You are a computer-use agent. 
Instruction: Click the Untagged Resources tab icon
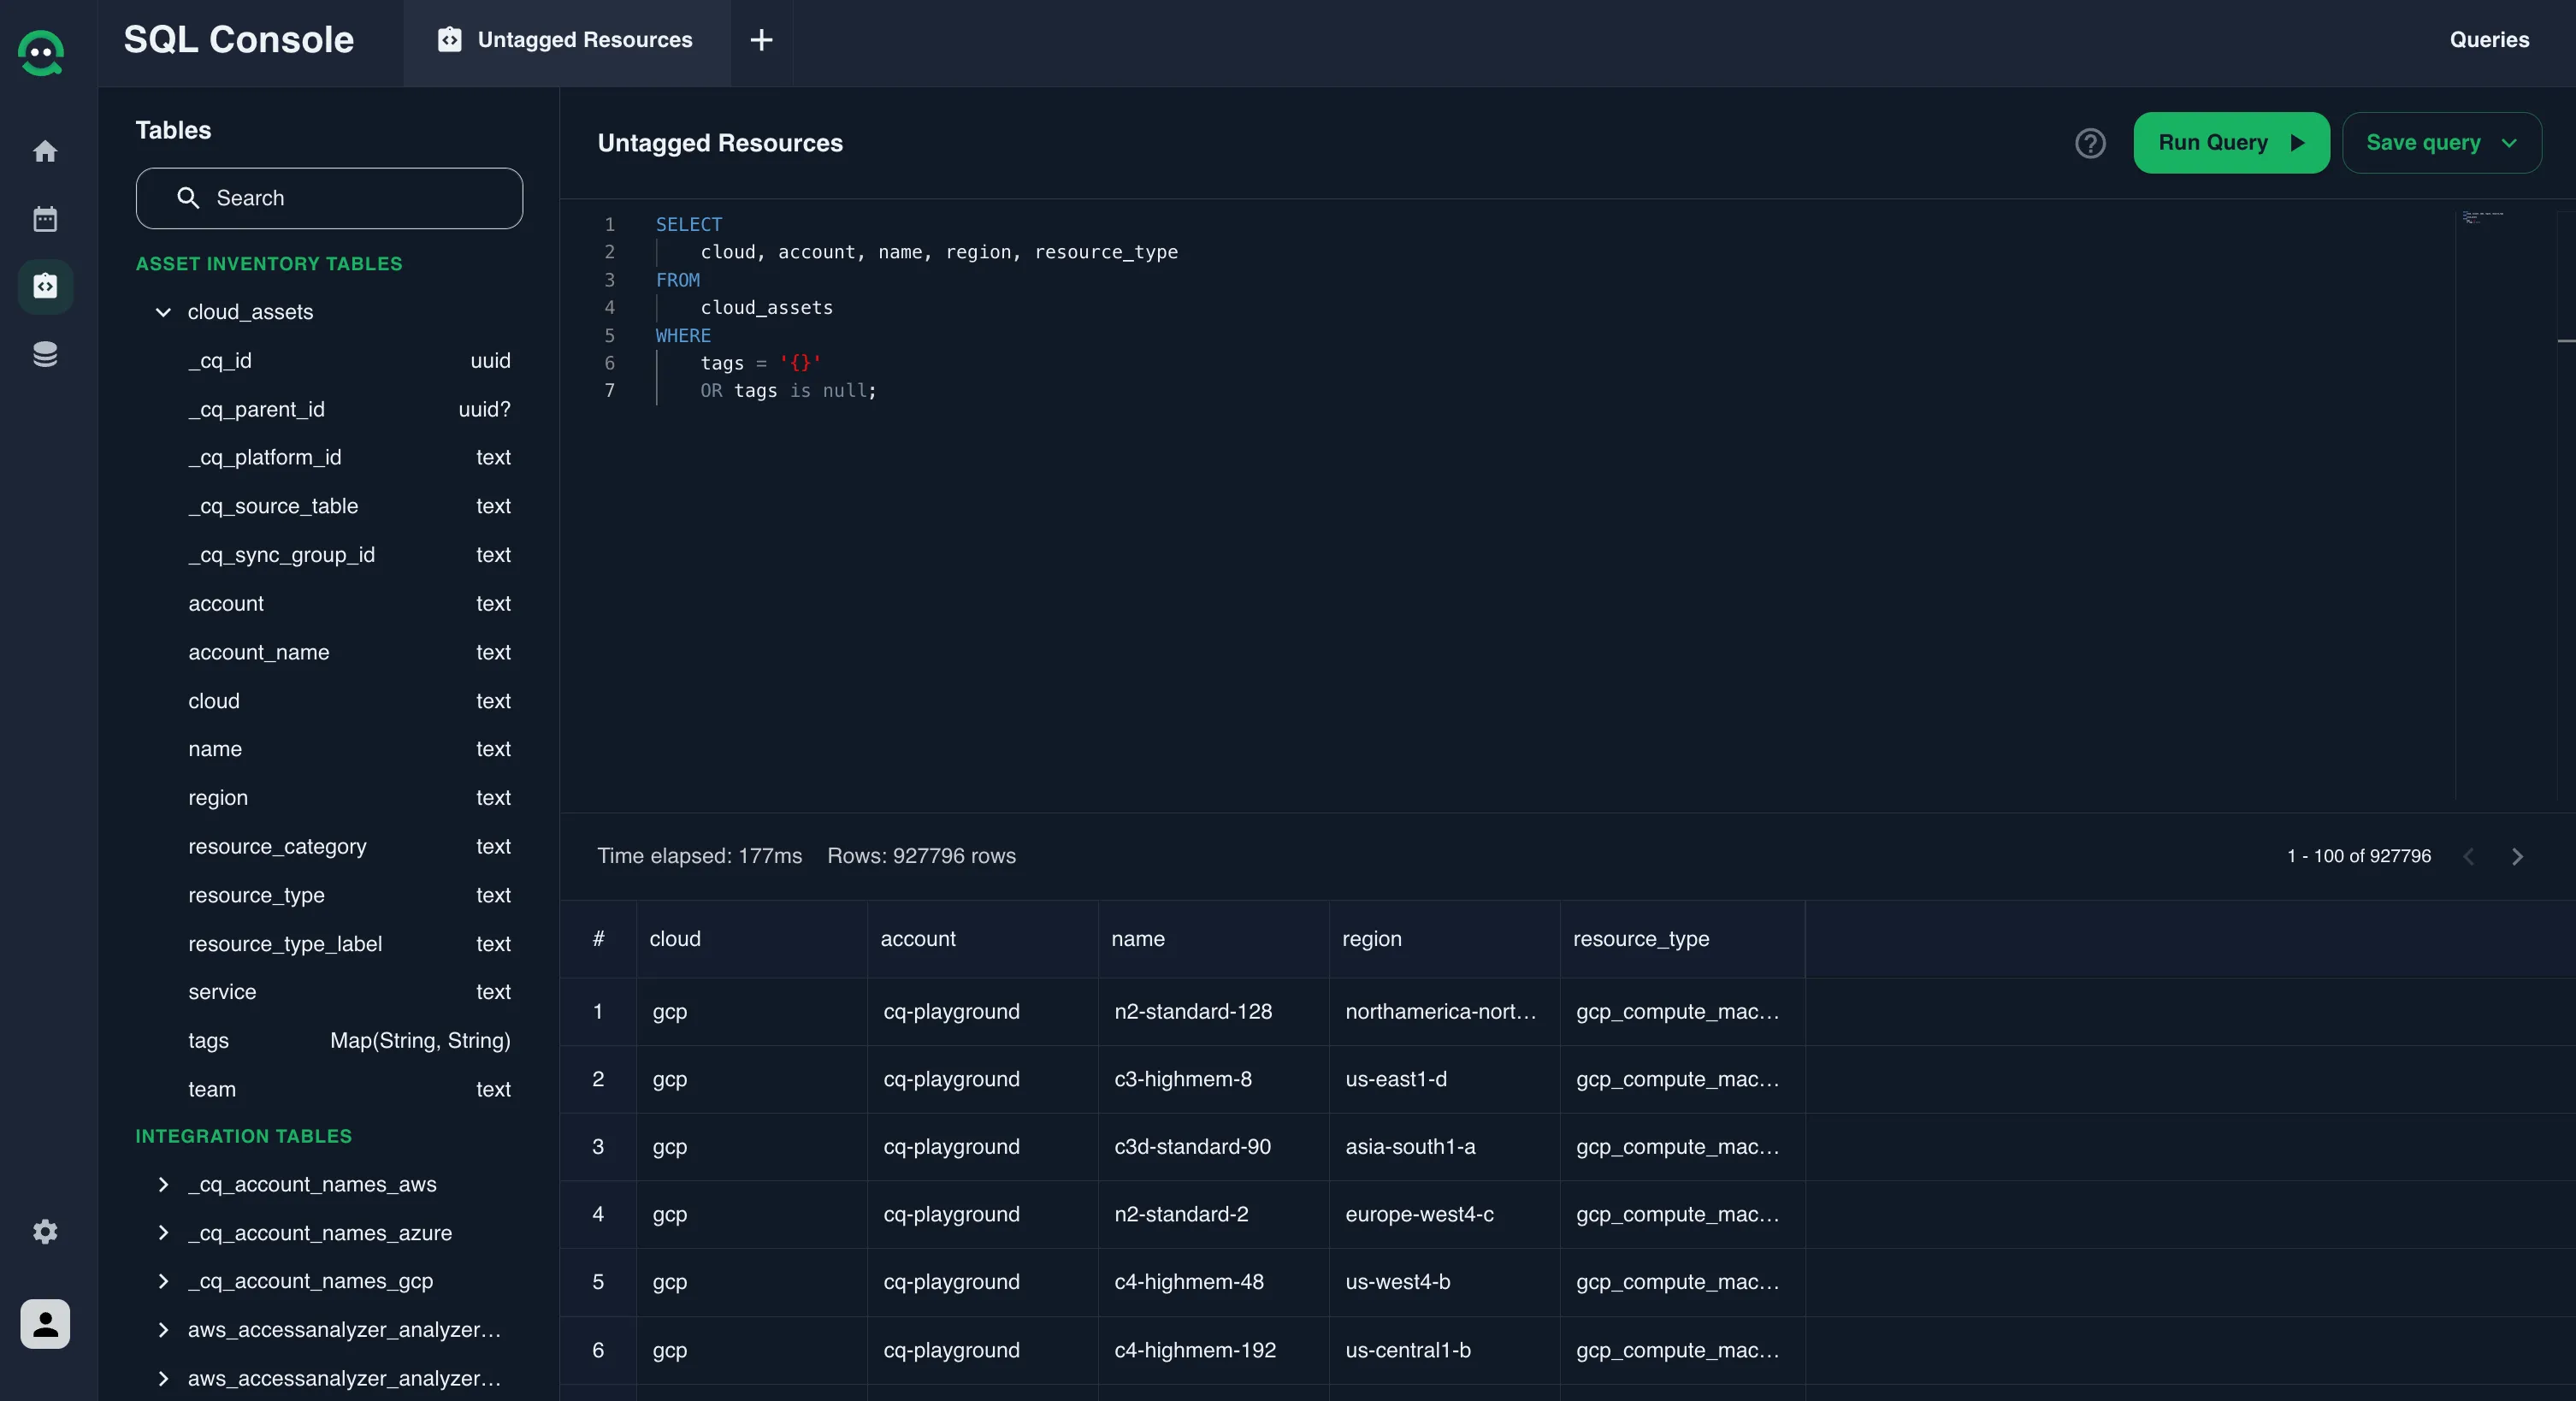tap(450, 39)
